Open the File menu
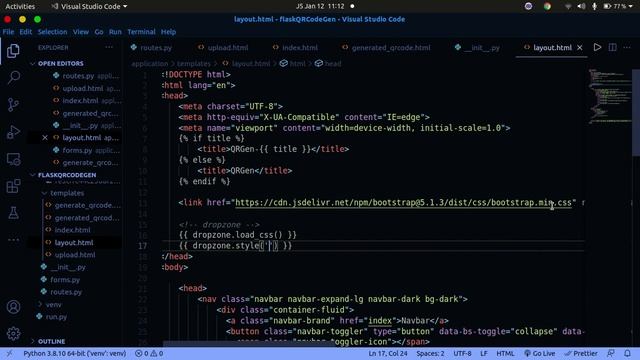The image size is (640, 360). point(8,32)
